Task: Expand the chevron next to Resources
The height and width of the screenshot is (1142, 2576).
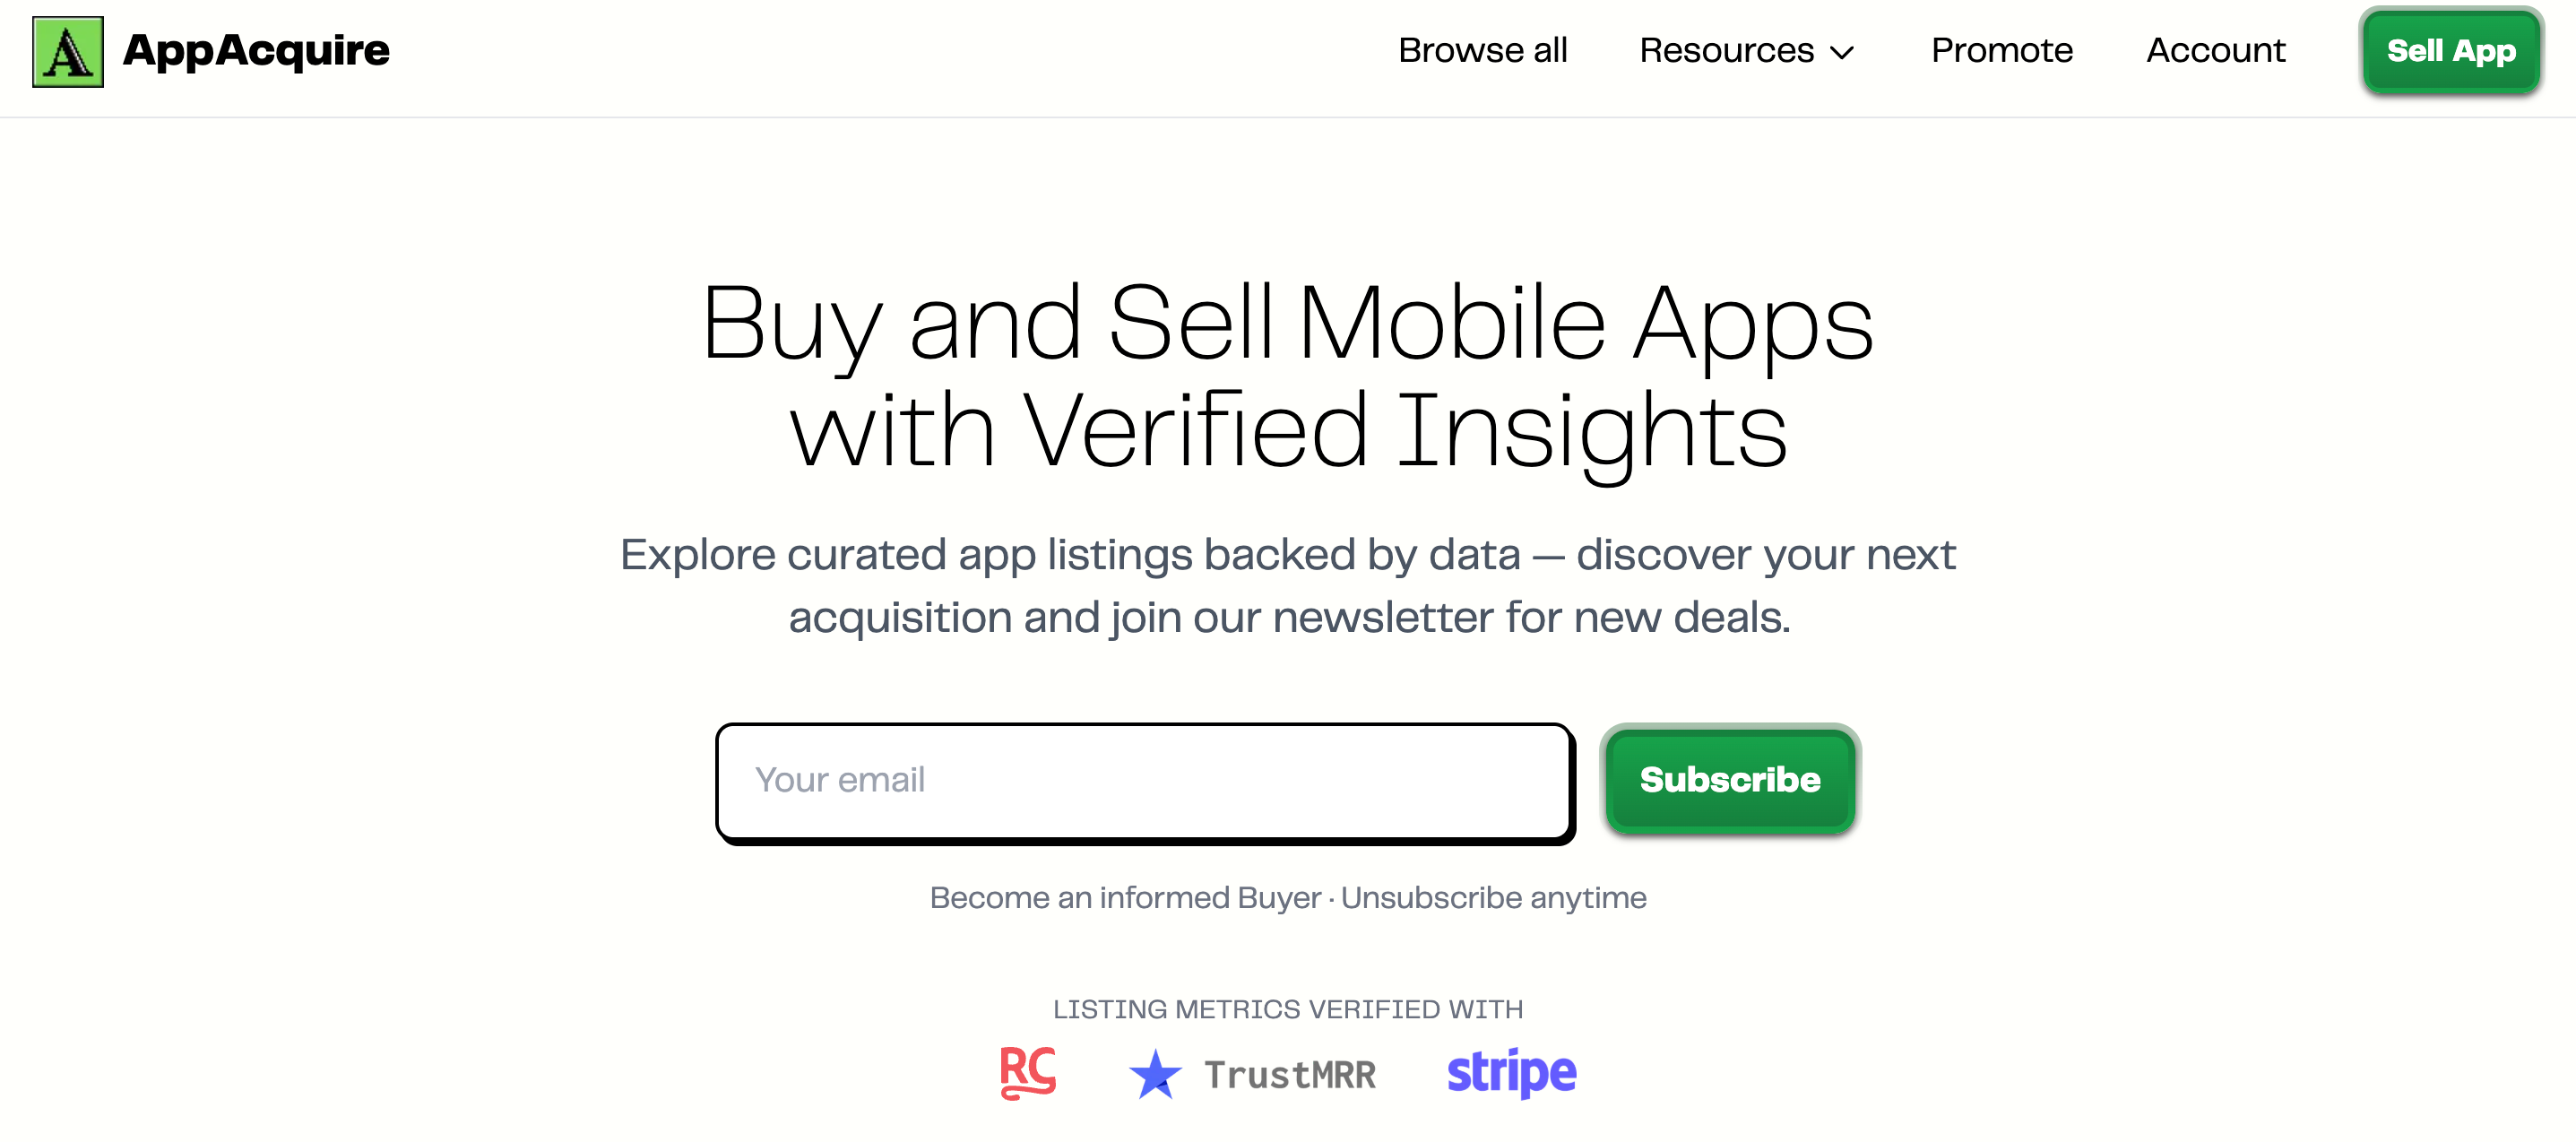Action: pyautogui.click(x=1842, y=53)
